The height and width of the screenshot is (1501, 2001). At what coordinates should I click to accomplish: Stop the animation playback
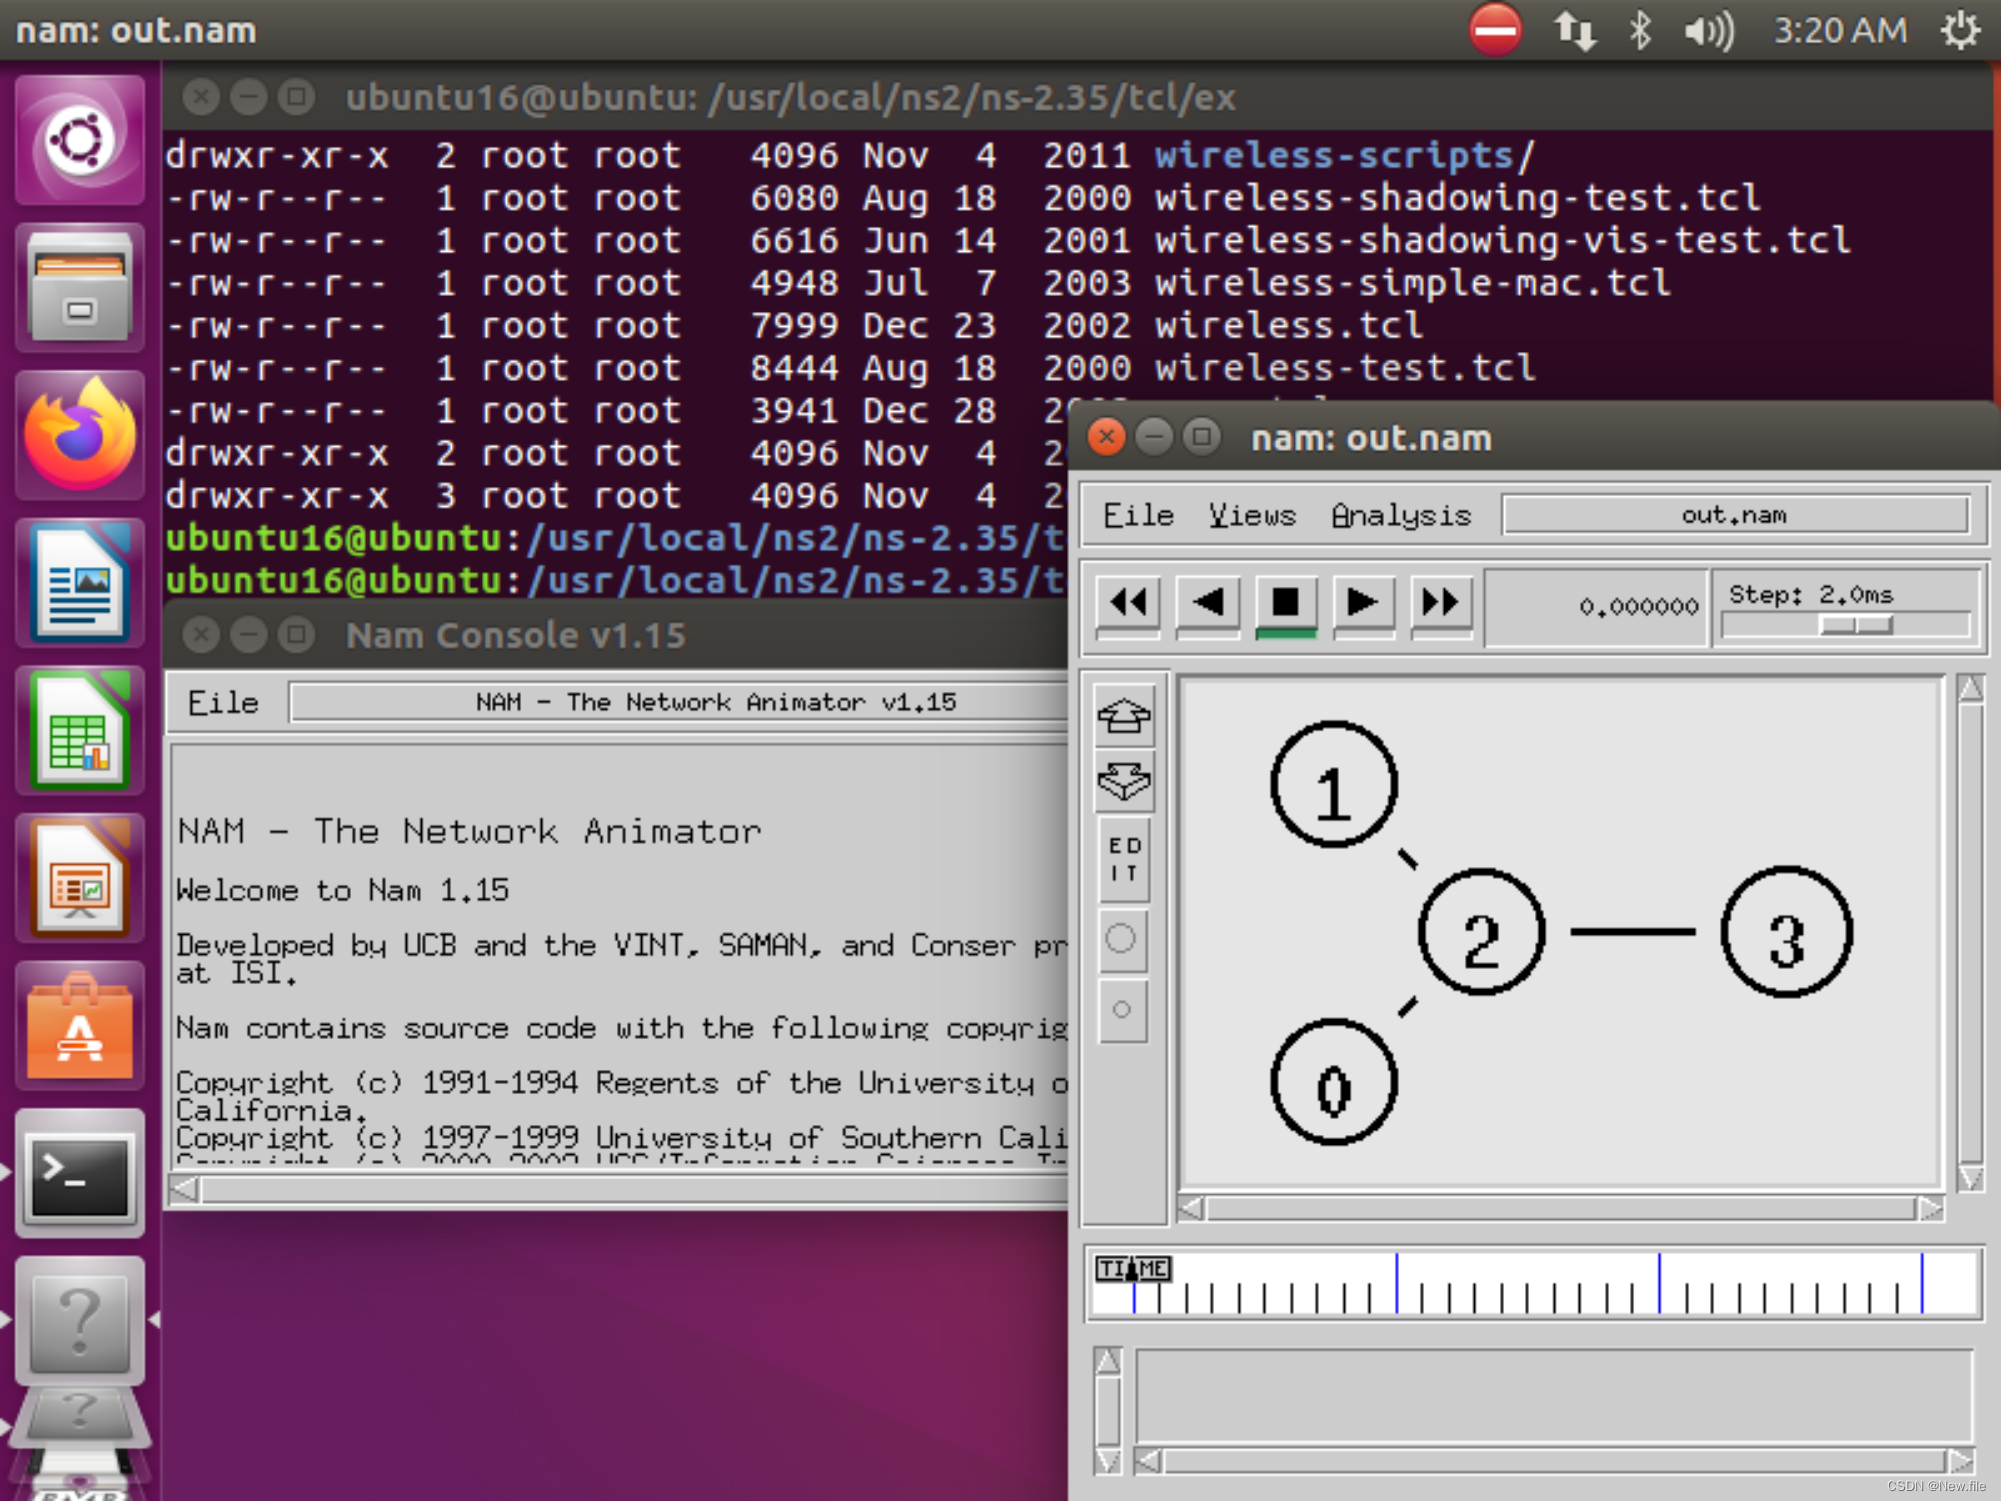(x=1285, y=603)
